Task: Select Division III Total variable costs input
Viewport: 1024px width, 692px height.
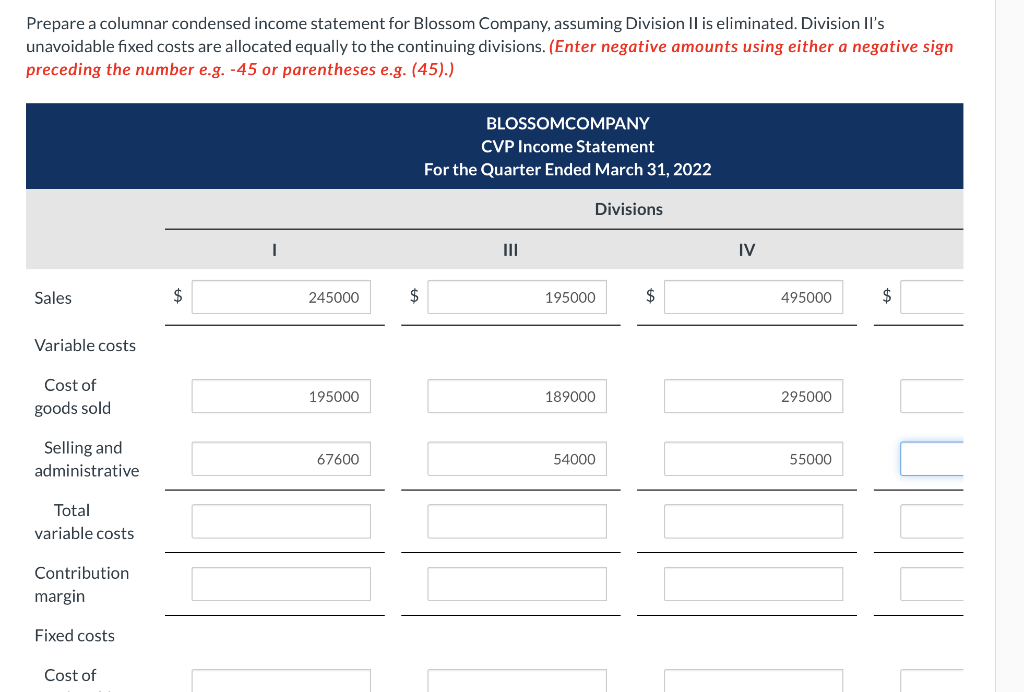Action: click(517, 520)
